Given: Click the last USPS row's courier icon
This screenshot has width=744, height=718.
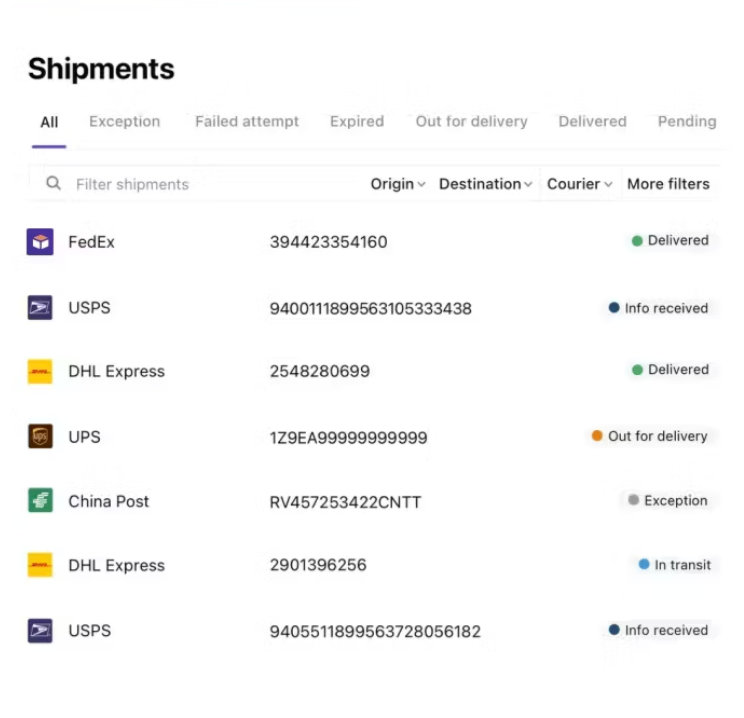Looking at the screenshot, I should (x=40, y=630).
